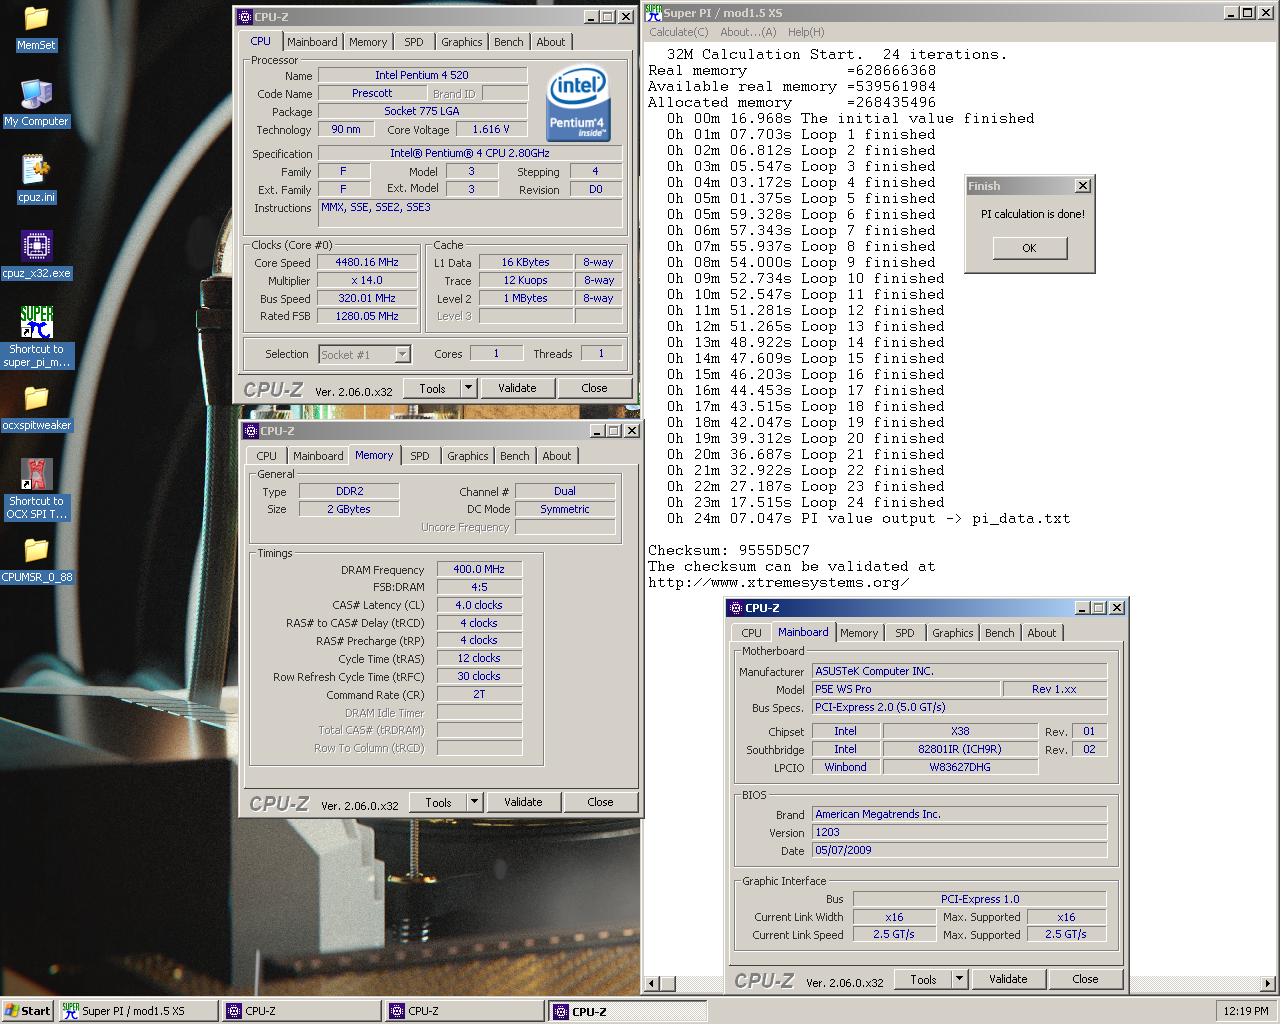
Task: Activate second CPU-Z taskbar button
Action: (465, 1011)
